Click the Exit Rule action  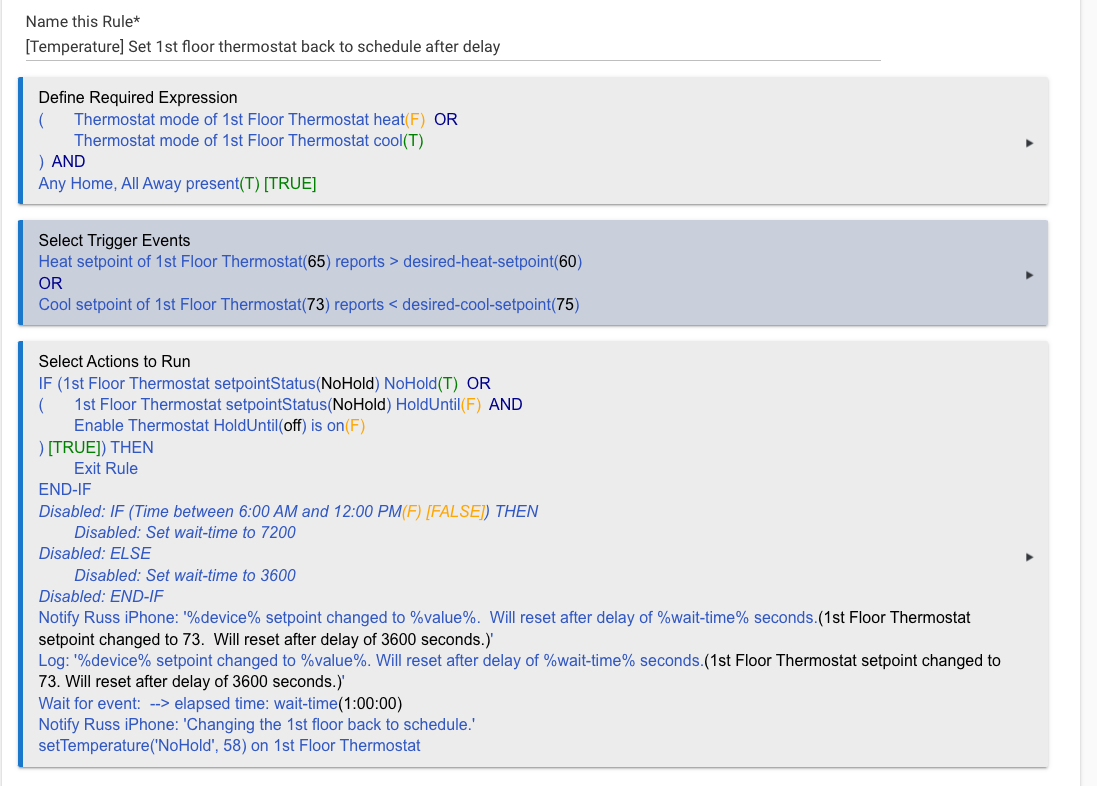tap(106, 468)
